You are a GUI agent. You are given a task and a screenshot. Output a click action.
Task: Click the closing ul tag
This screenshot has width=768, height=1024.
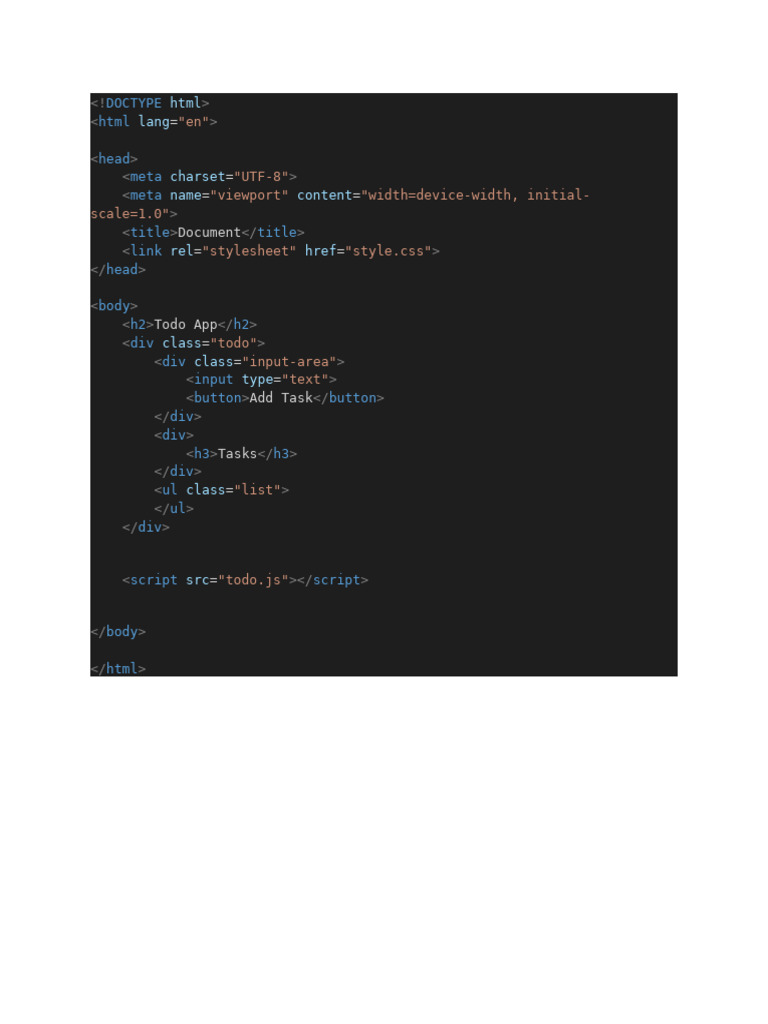click(174, 508)
